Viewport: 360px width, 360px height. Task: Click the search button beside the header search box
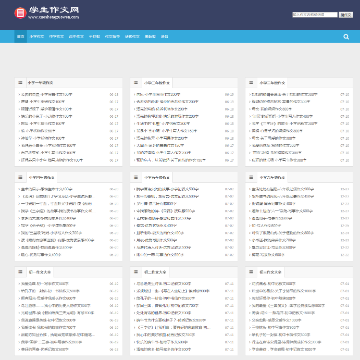pos(346,15)
